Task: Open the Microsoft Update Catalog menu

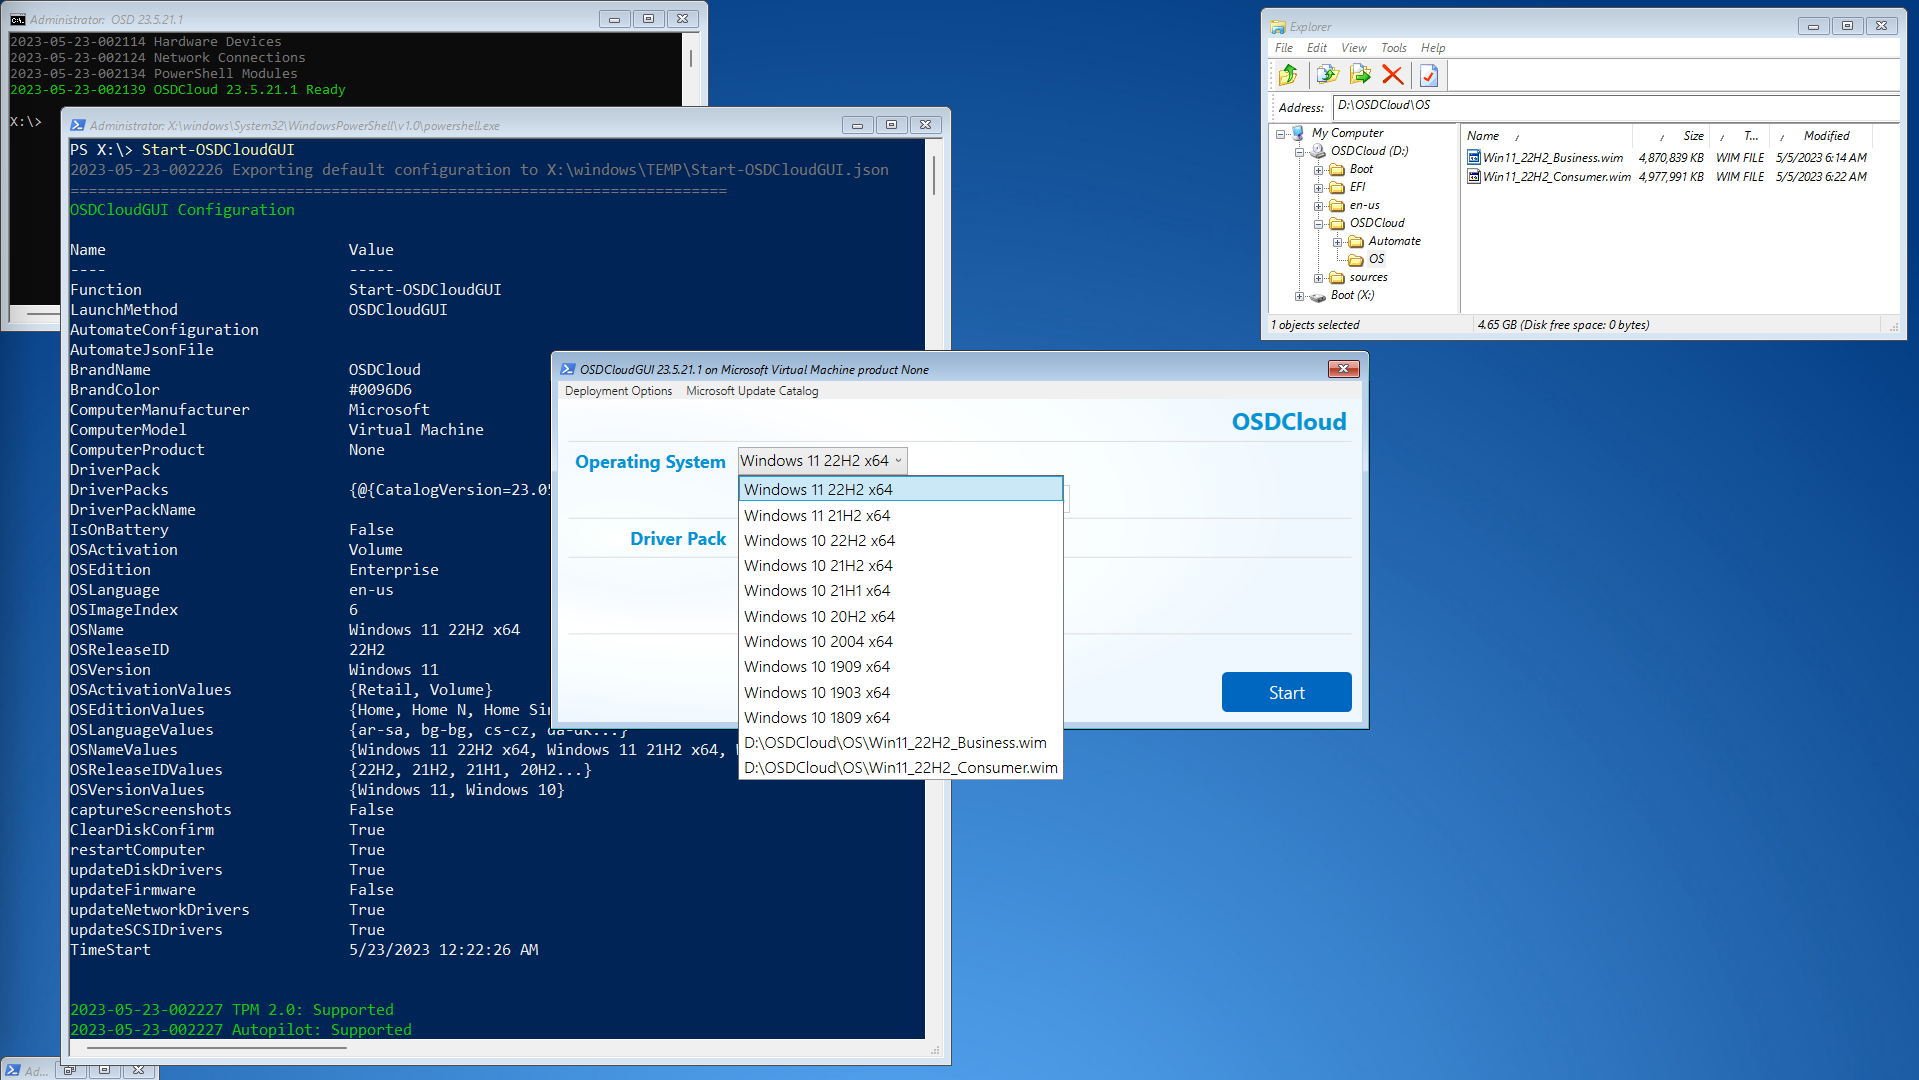Action: tap(752, 391)
